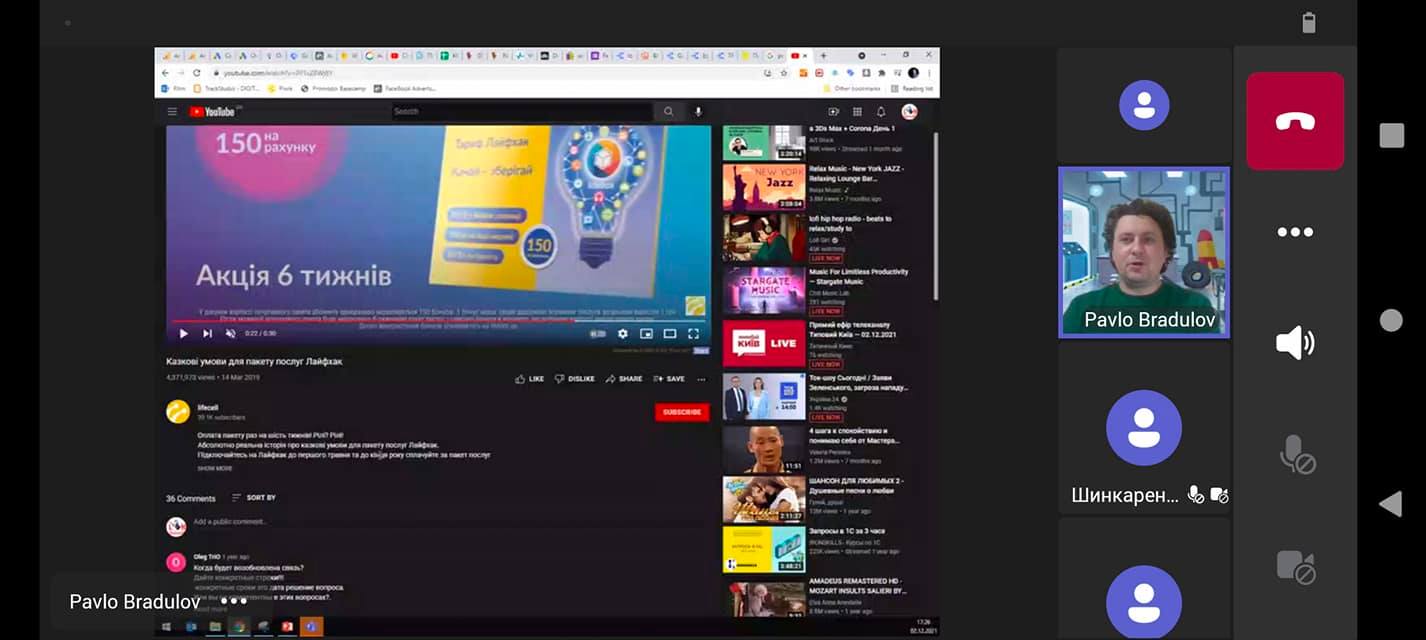Tap the Android recent apps square
The height and width of the screenshot is (640, 1426).
click(1391, 135)
